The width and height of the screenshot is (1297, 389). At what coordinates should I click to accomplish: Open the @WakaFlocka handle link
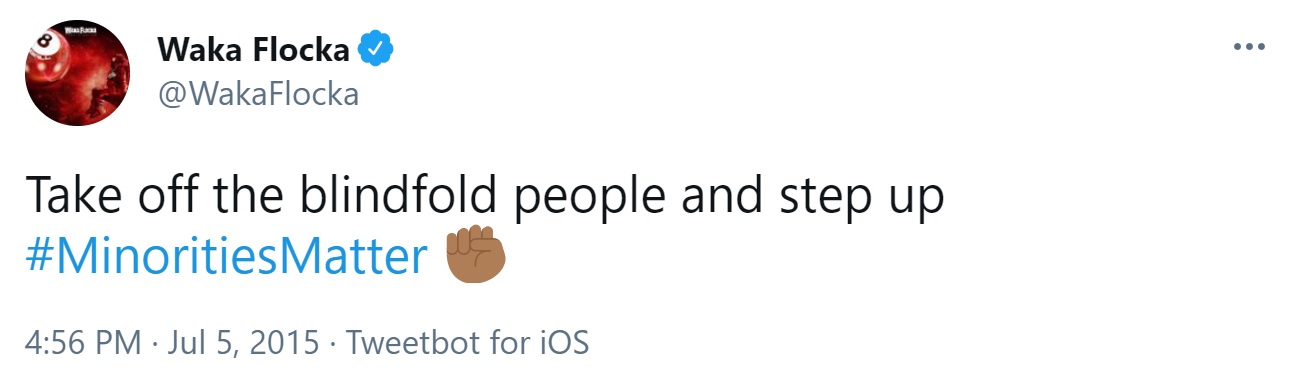(258, 94)
